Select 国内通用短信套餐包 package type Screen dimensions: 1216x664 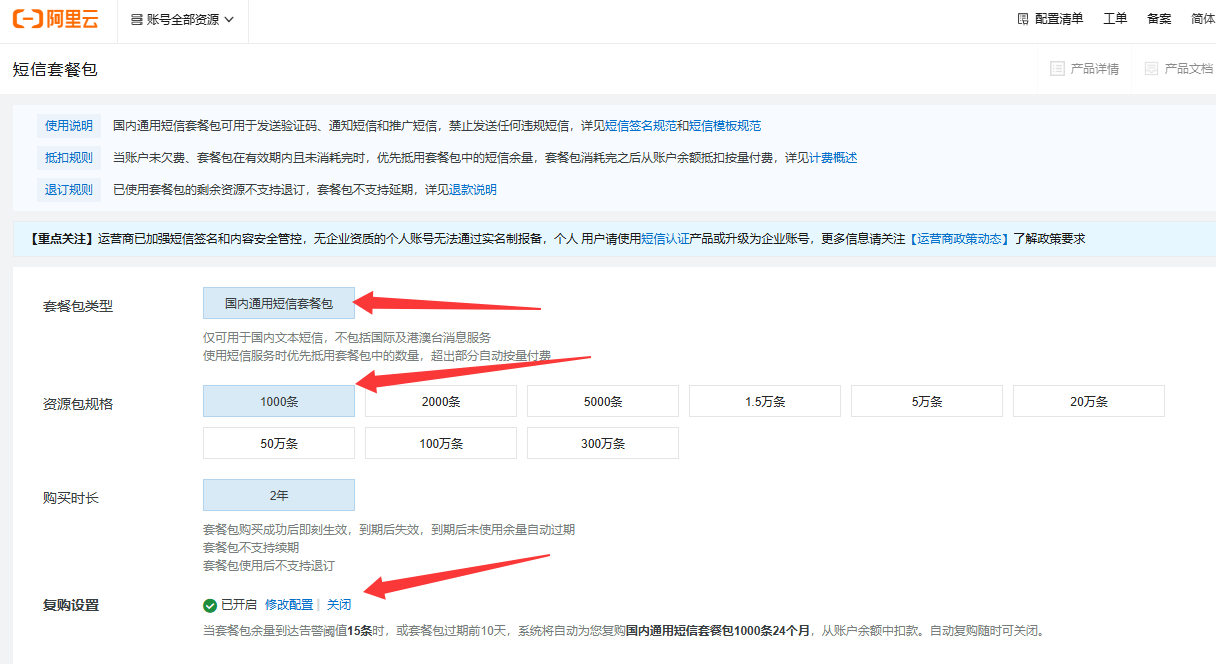(279, 303)
